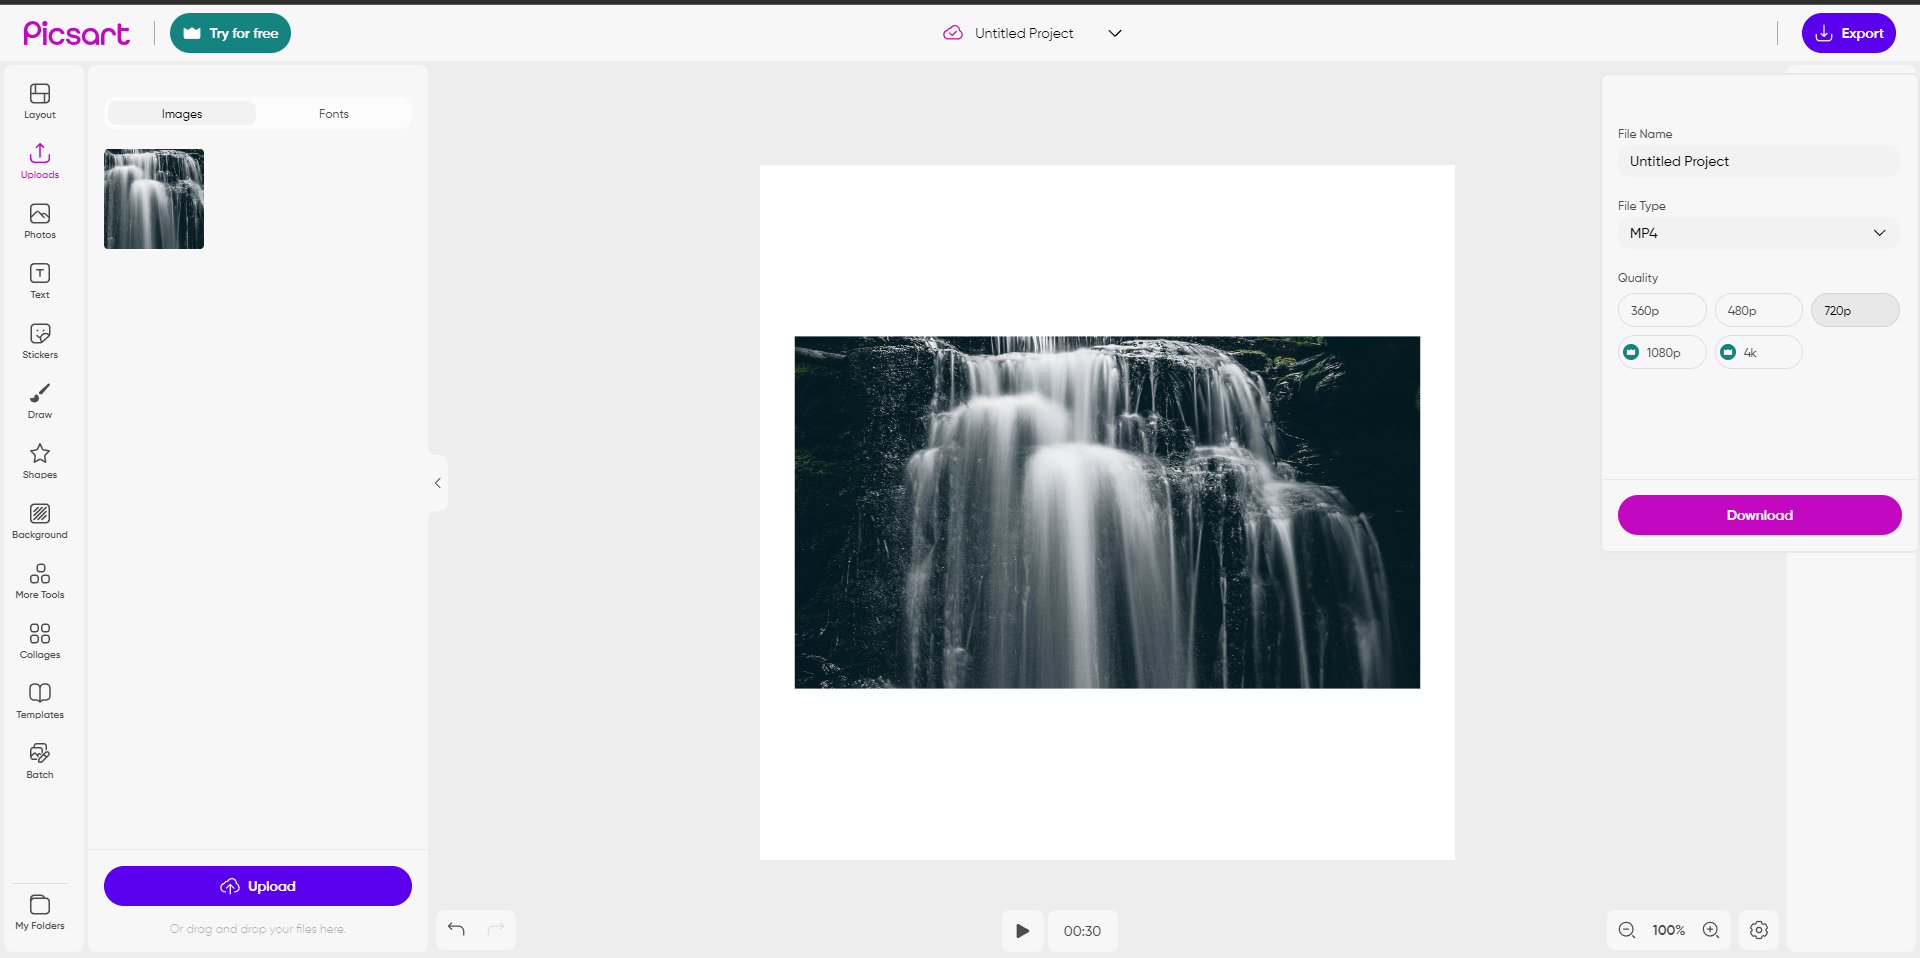The image size is (1920, 958).
Task: Open the File Type dropdown showing MP4
Action: (1758, 233)
